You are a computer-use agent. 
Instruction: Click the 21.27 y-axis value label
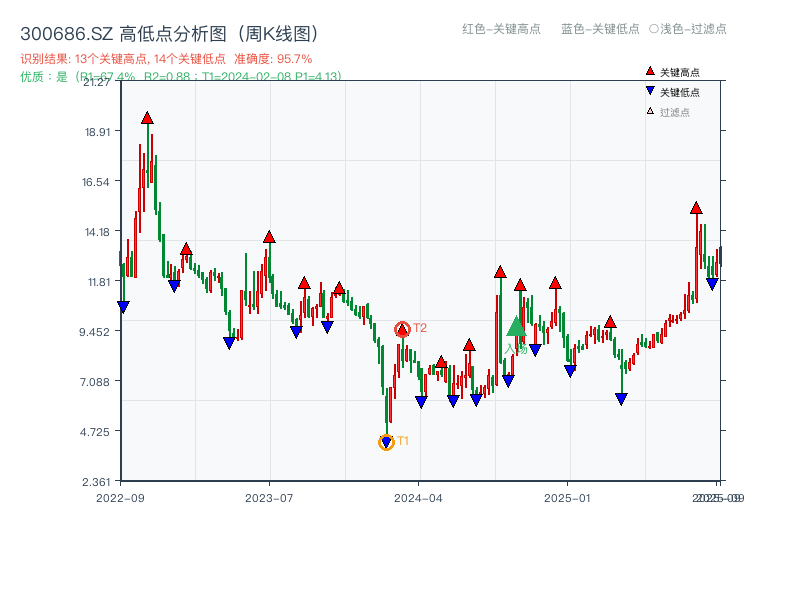pos(98,84)
